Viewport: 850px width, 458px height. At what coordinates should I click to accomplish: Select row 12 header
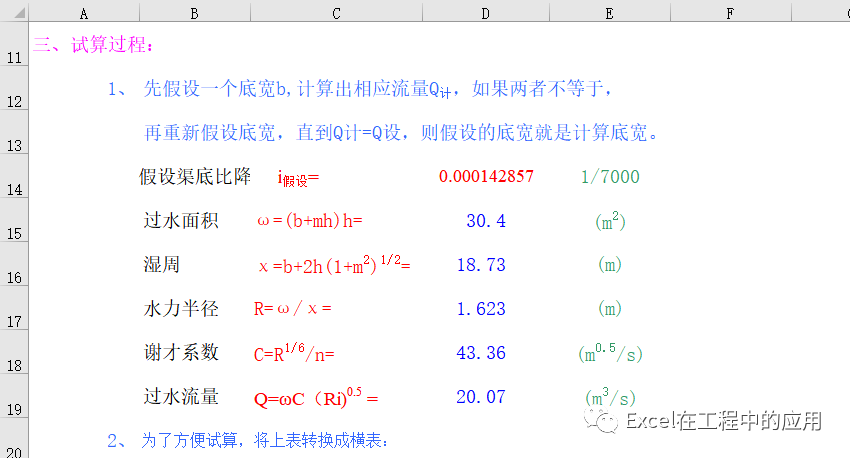click(14, 88)
